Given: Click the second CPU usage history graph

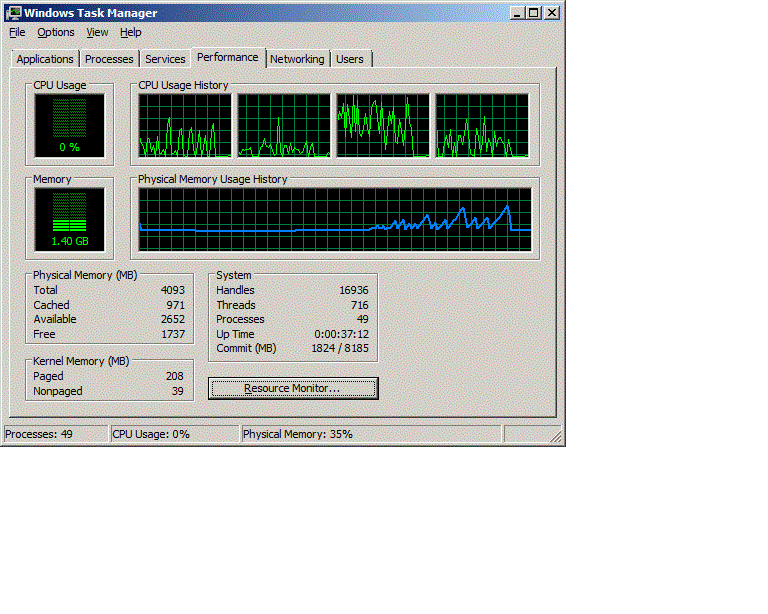Looking at the screenshot, I should click(284, 126).
